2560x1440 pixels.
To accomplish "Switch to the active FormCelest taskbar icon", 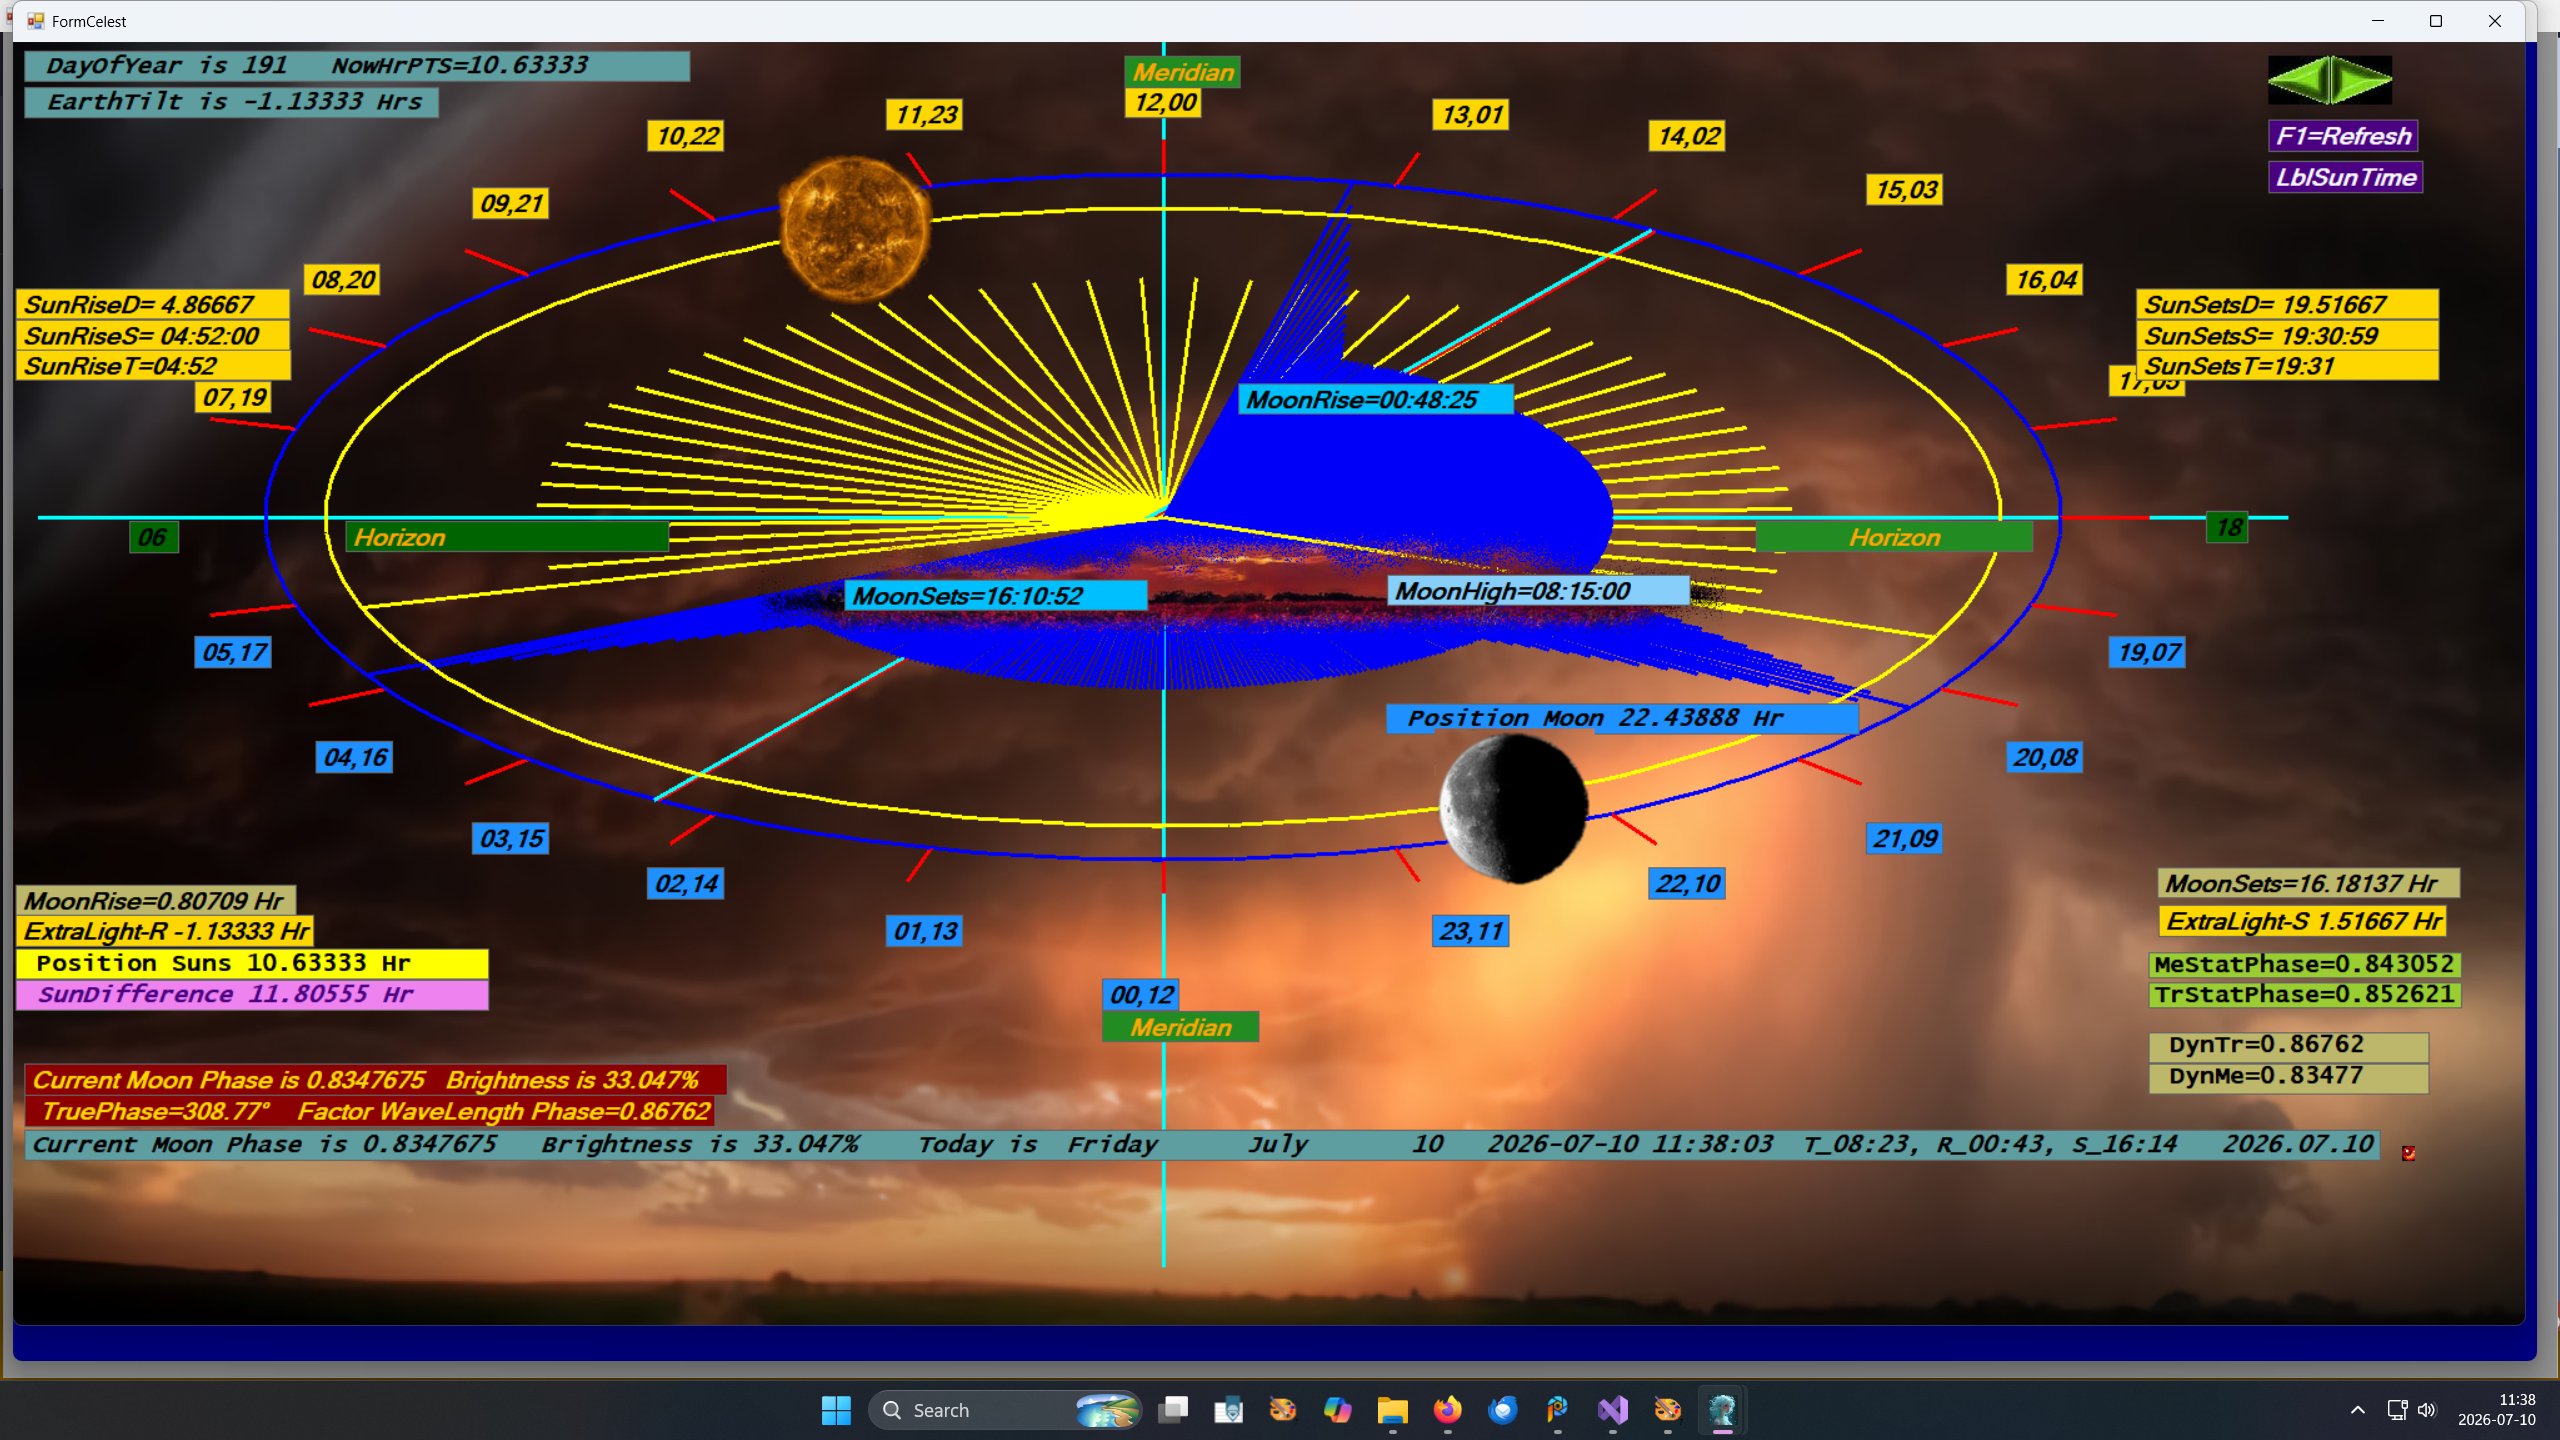I will 1722,1410.
